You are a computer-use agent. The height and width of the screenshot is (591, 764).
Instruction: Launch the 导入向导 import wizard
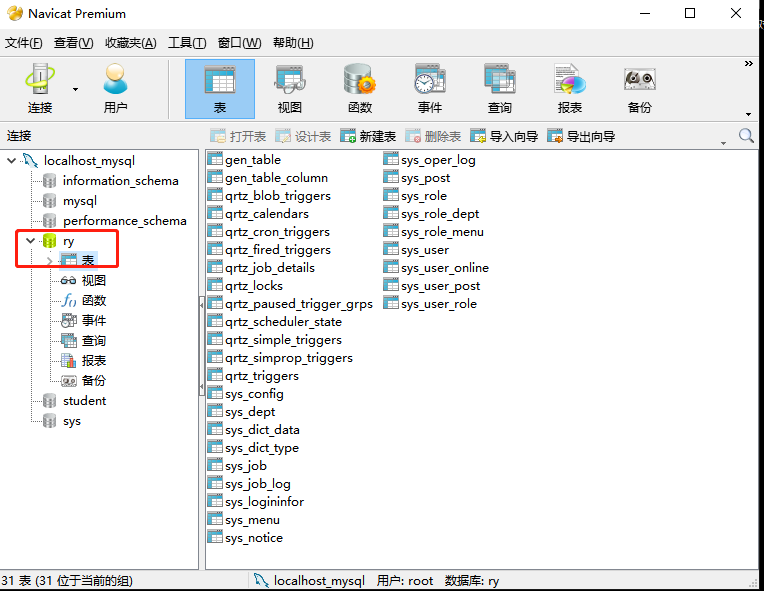pyautogui.click(x=504, y=136)
